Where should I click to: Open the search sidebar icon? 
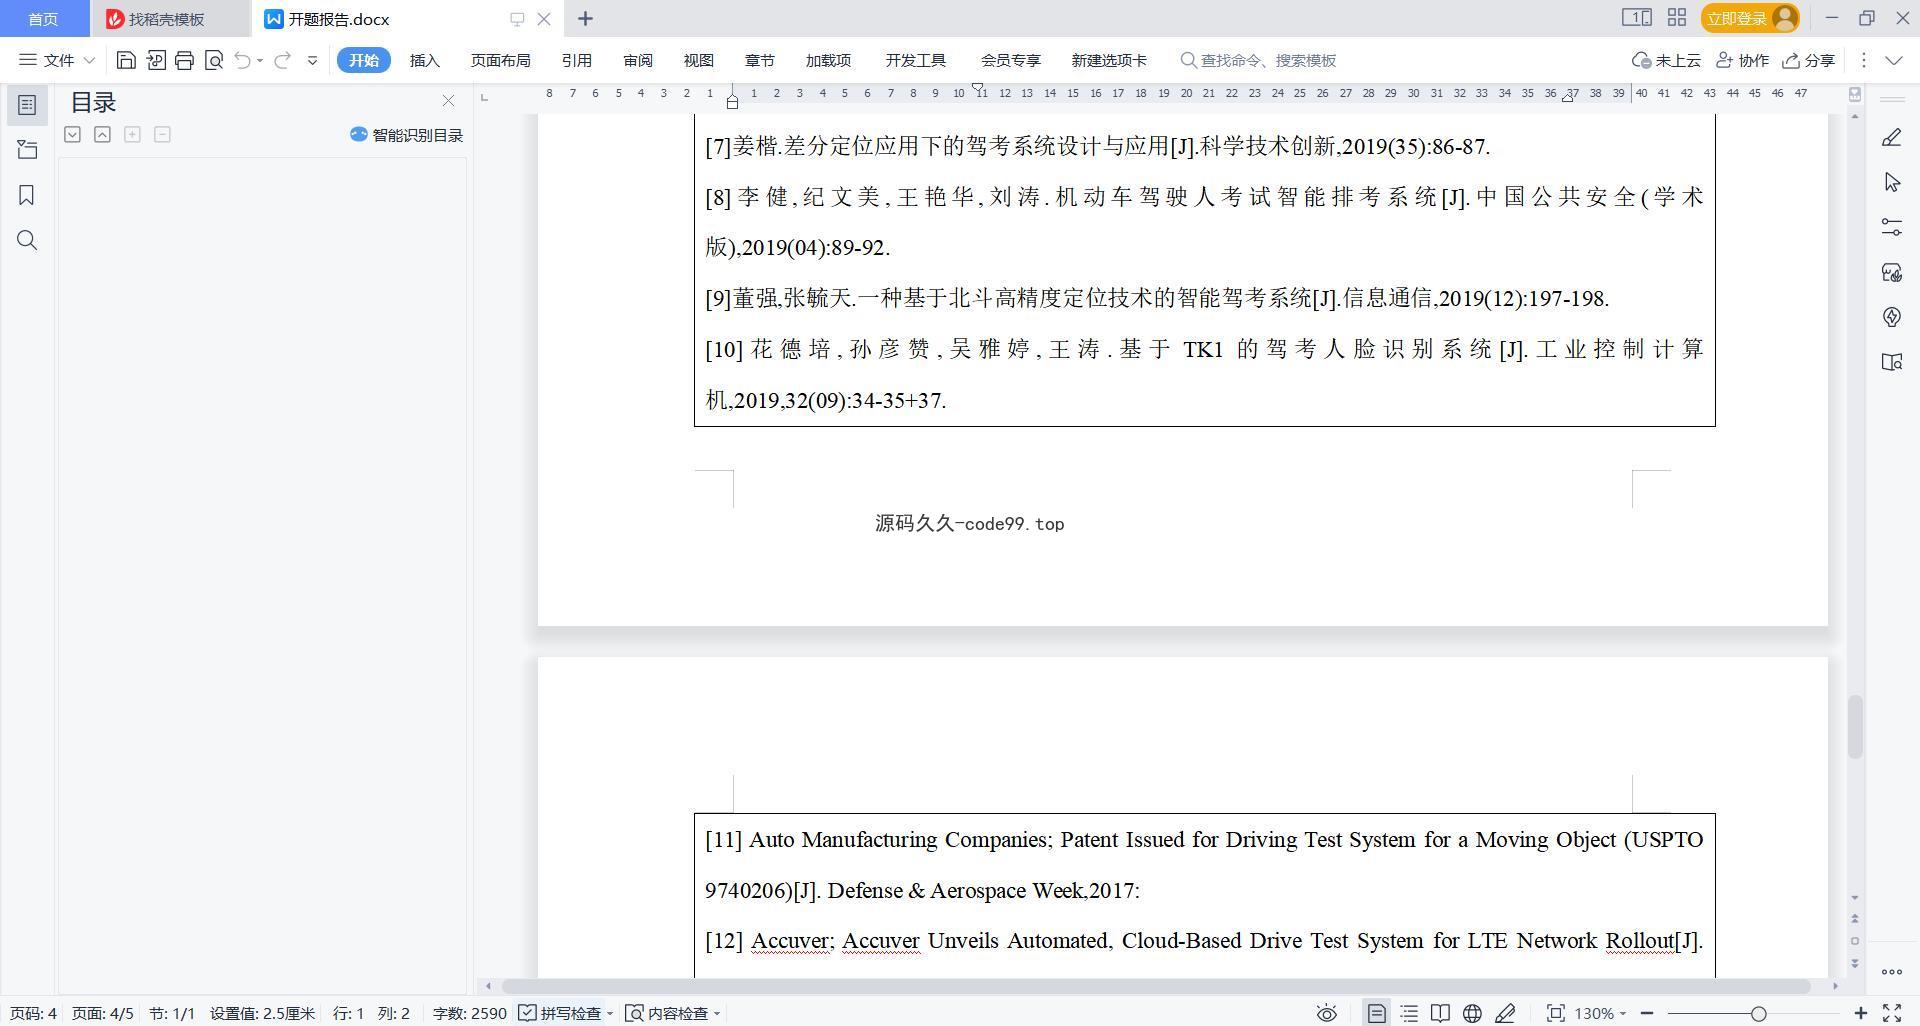click(27, 240)
